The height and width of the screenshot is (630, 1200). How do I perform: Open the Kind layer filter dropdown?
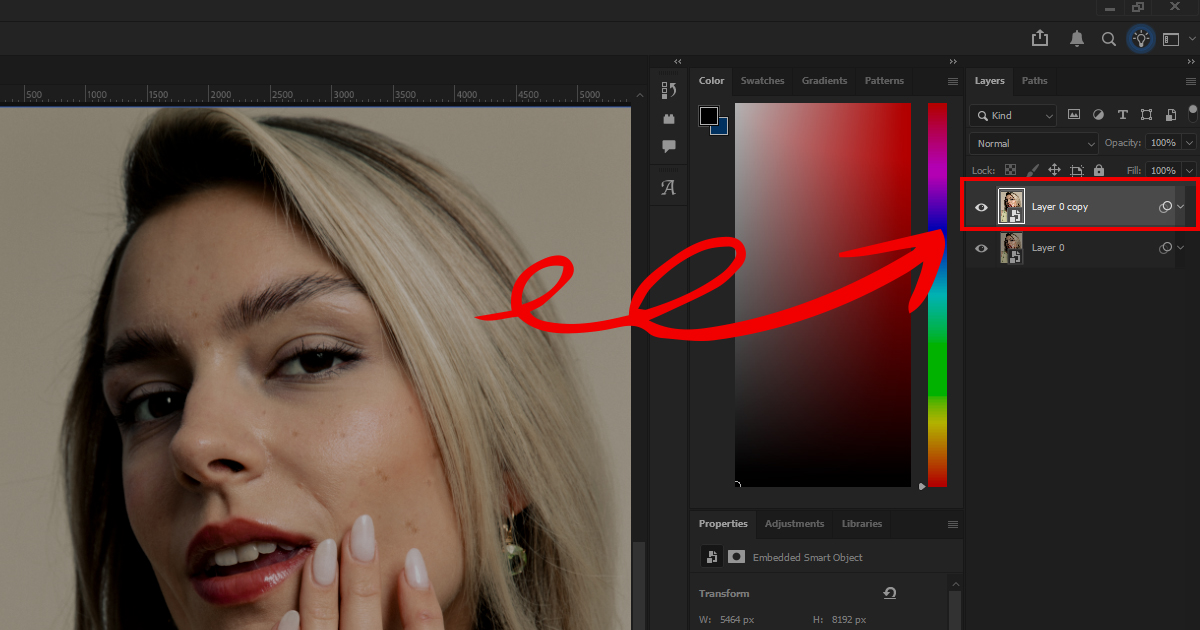pos(1013,116)
